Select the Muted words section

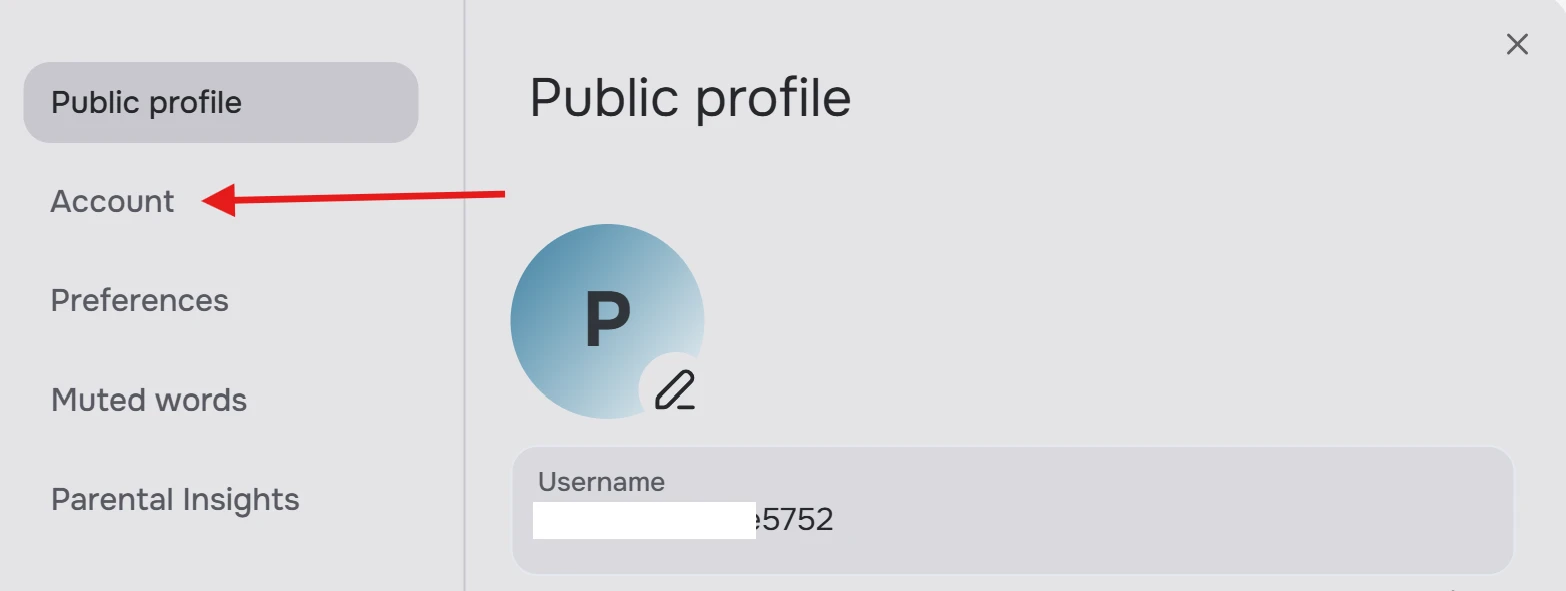tap(149, 399)
